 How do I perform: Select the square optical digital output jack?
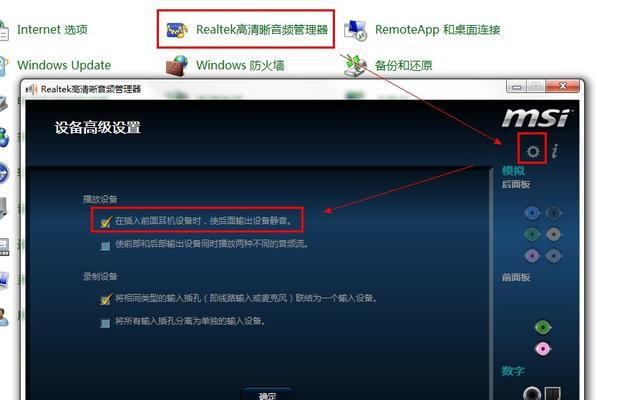552,393
